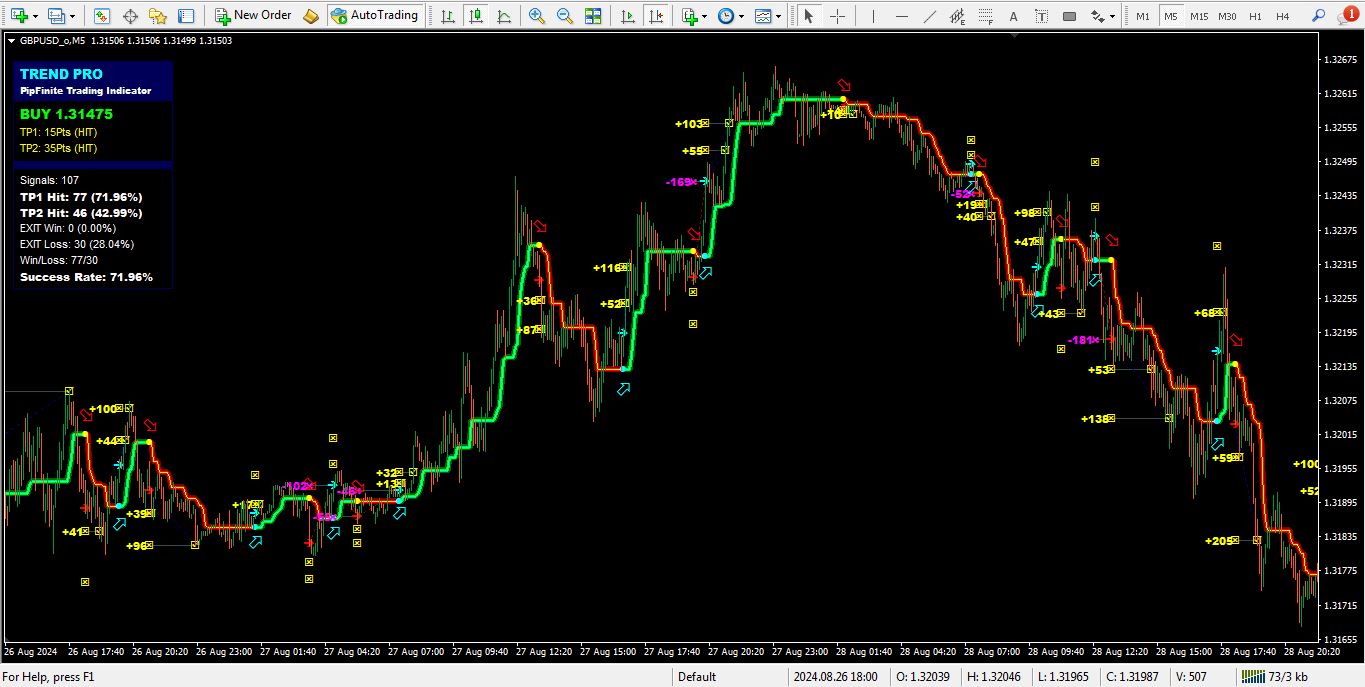Screen dimensions: 1365x687
Task: Switch to the H1 timeframe
Action: pos(1256,15)
